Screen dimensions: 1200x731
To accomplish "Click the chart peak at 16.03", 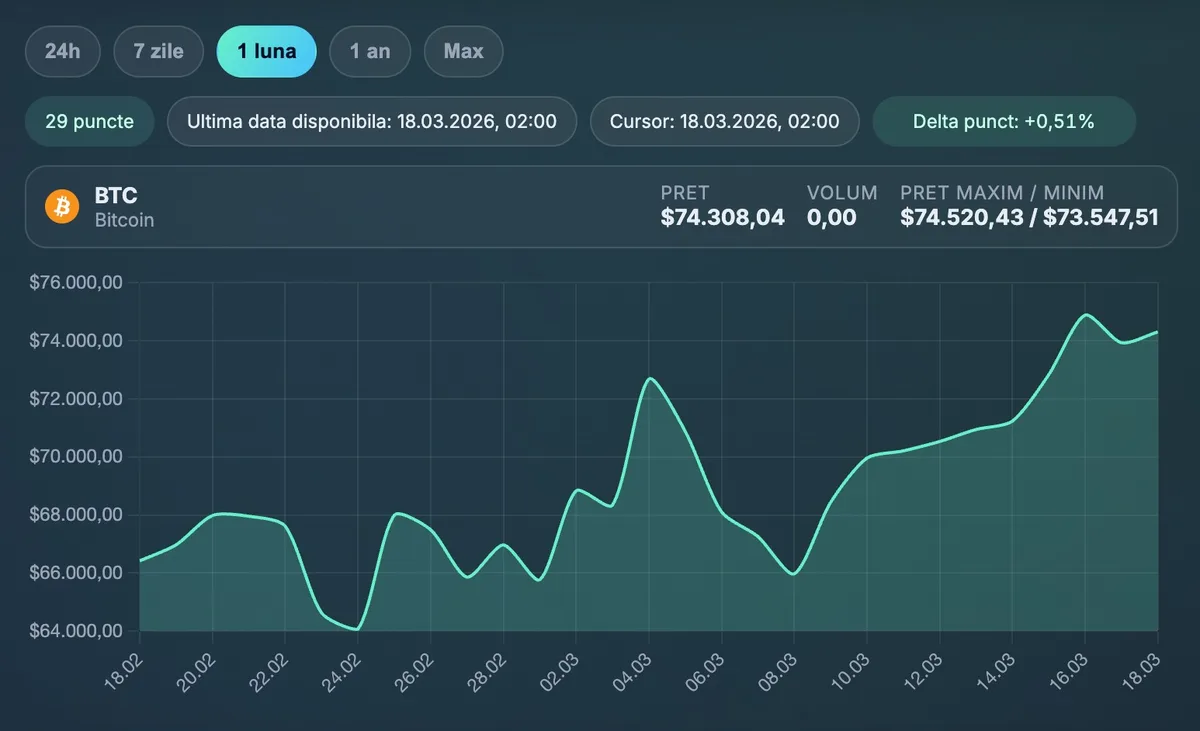I will (1086, 315).
